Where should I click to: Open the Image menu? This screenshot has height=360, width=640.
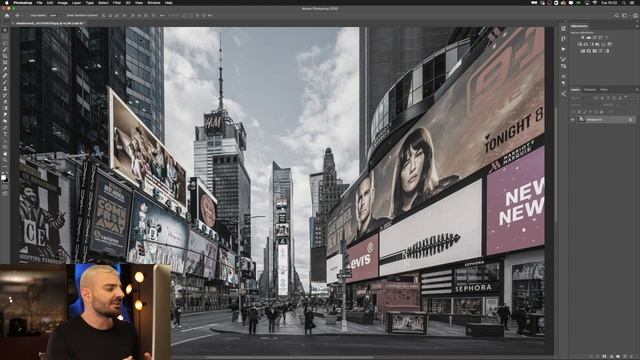(62, 2)
